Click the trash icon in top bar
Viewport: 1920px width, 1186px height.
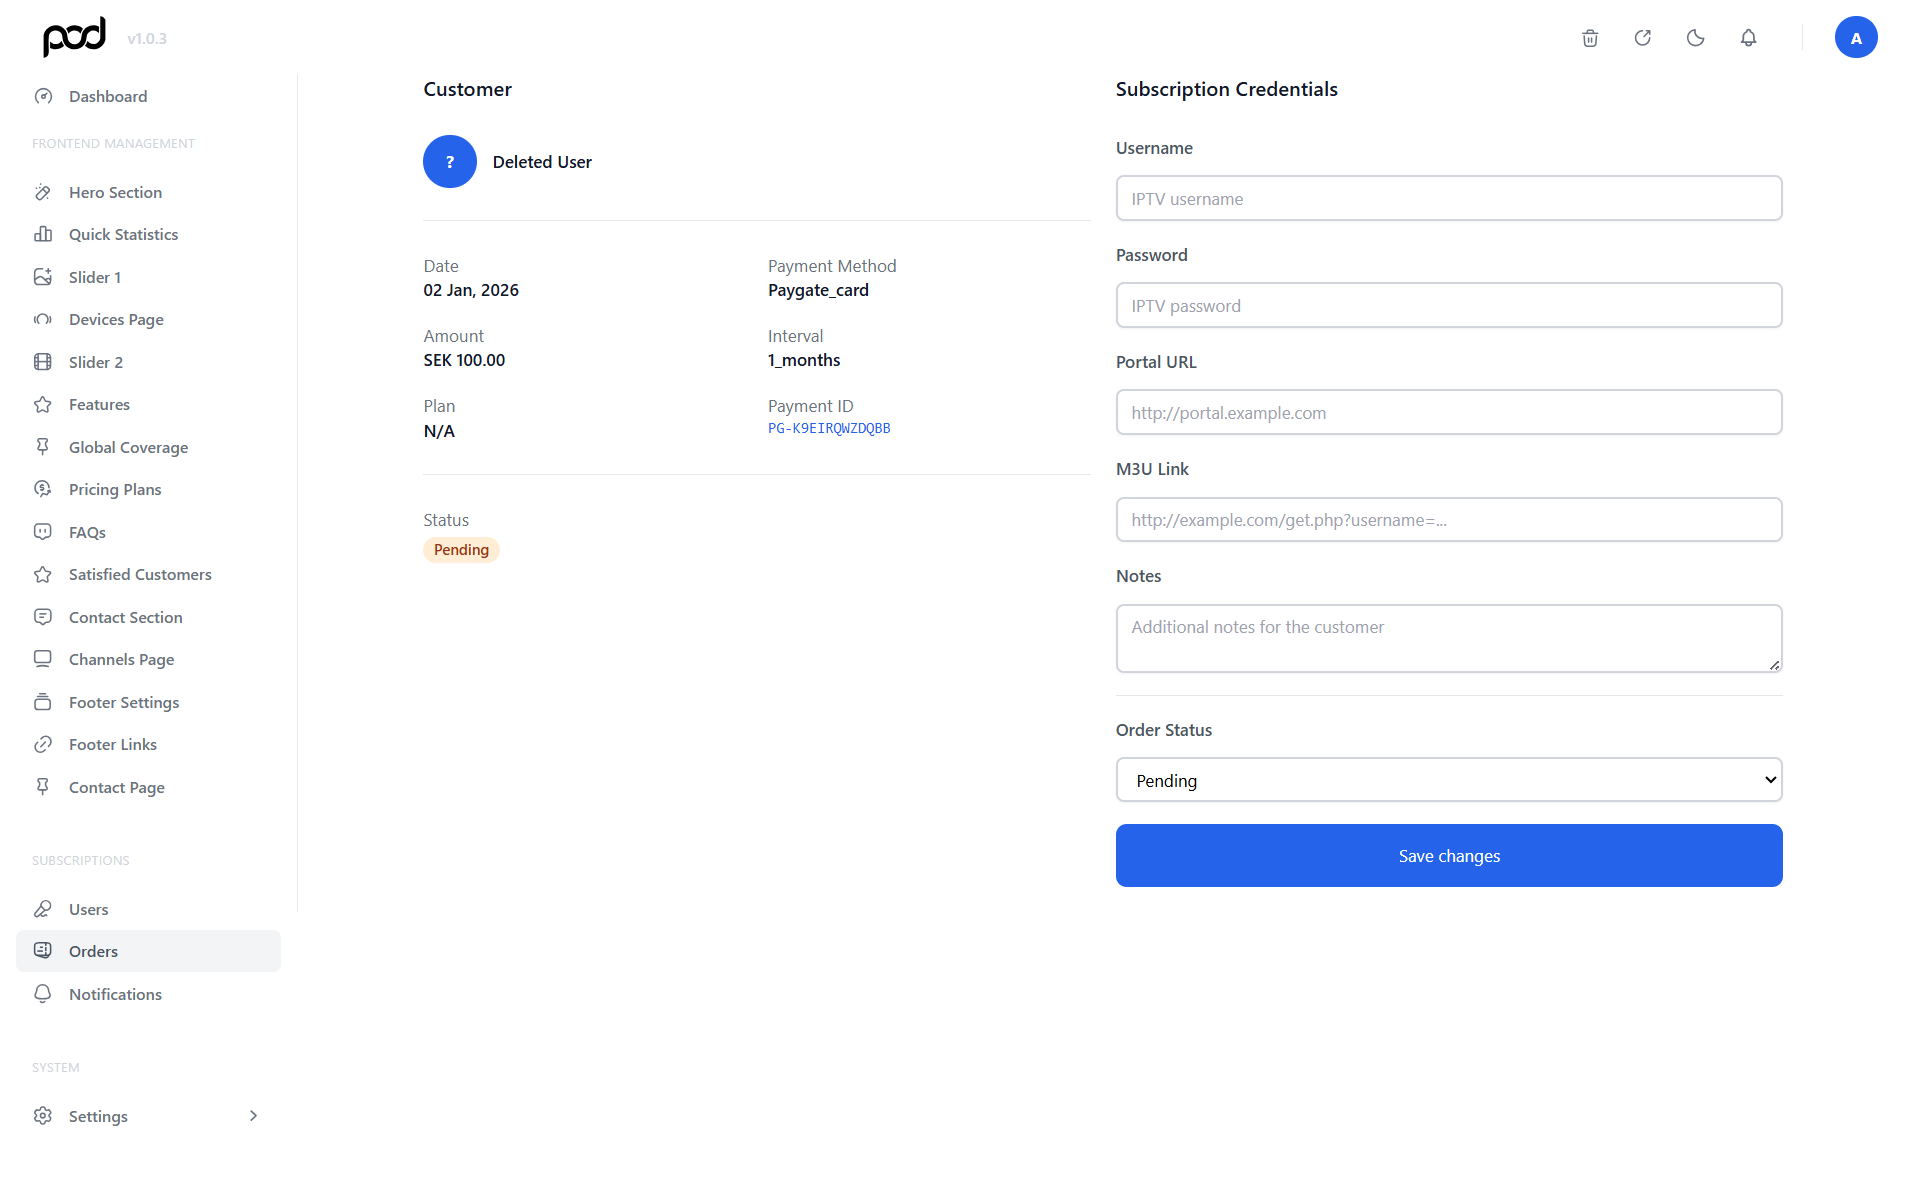point(1590,38)
